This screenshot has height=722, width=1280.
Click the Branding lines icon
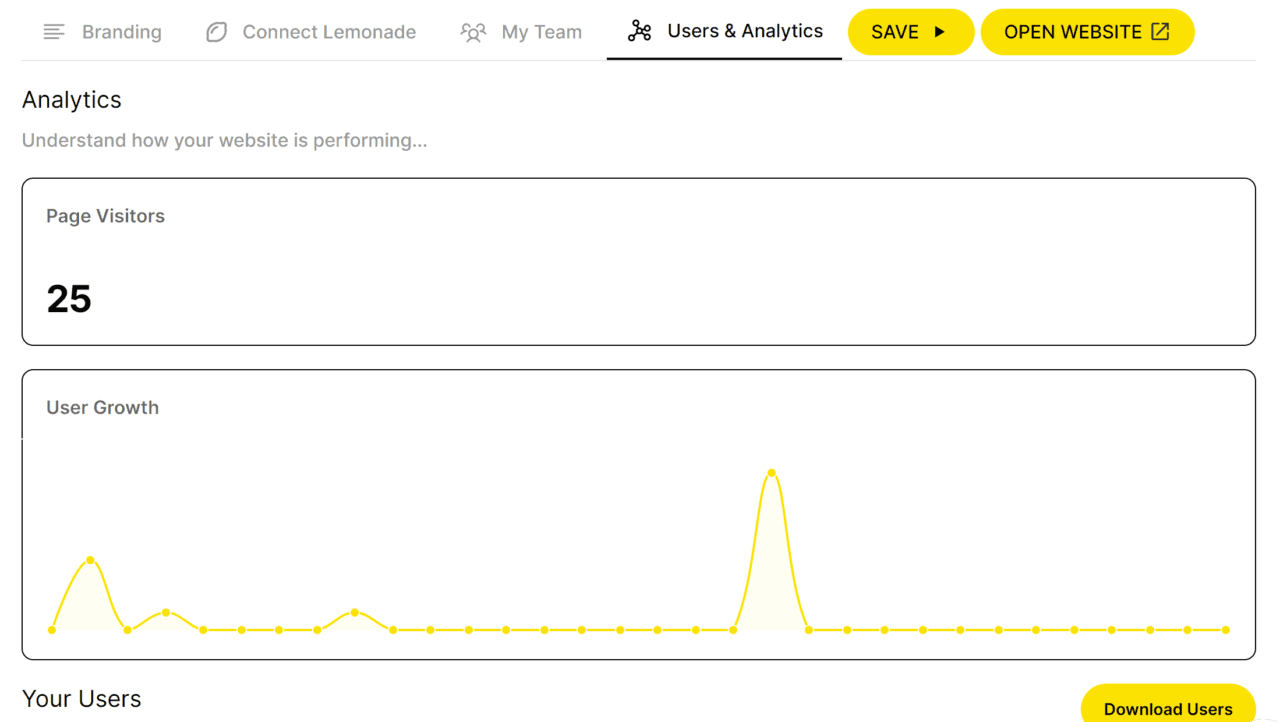(x=54, y=32)
